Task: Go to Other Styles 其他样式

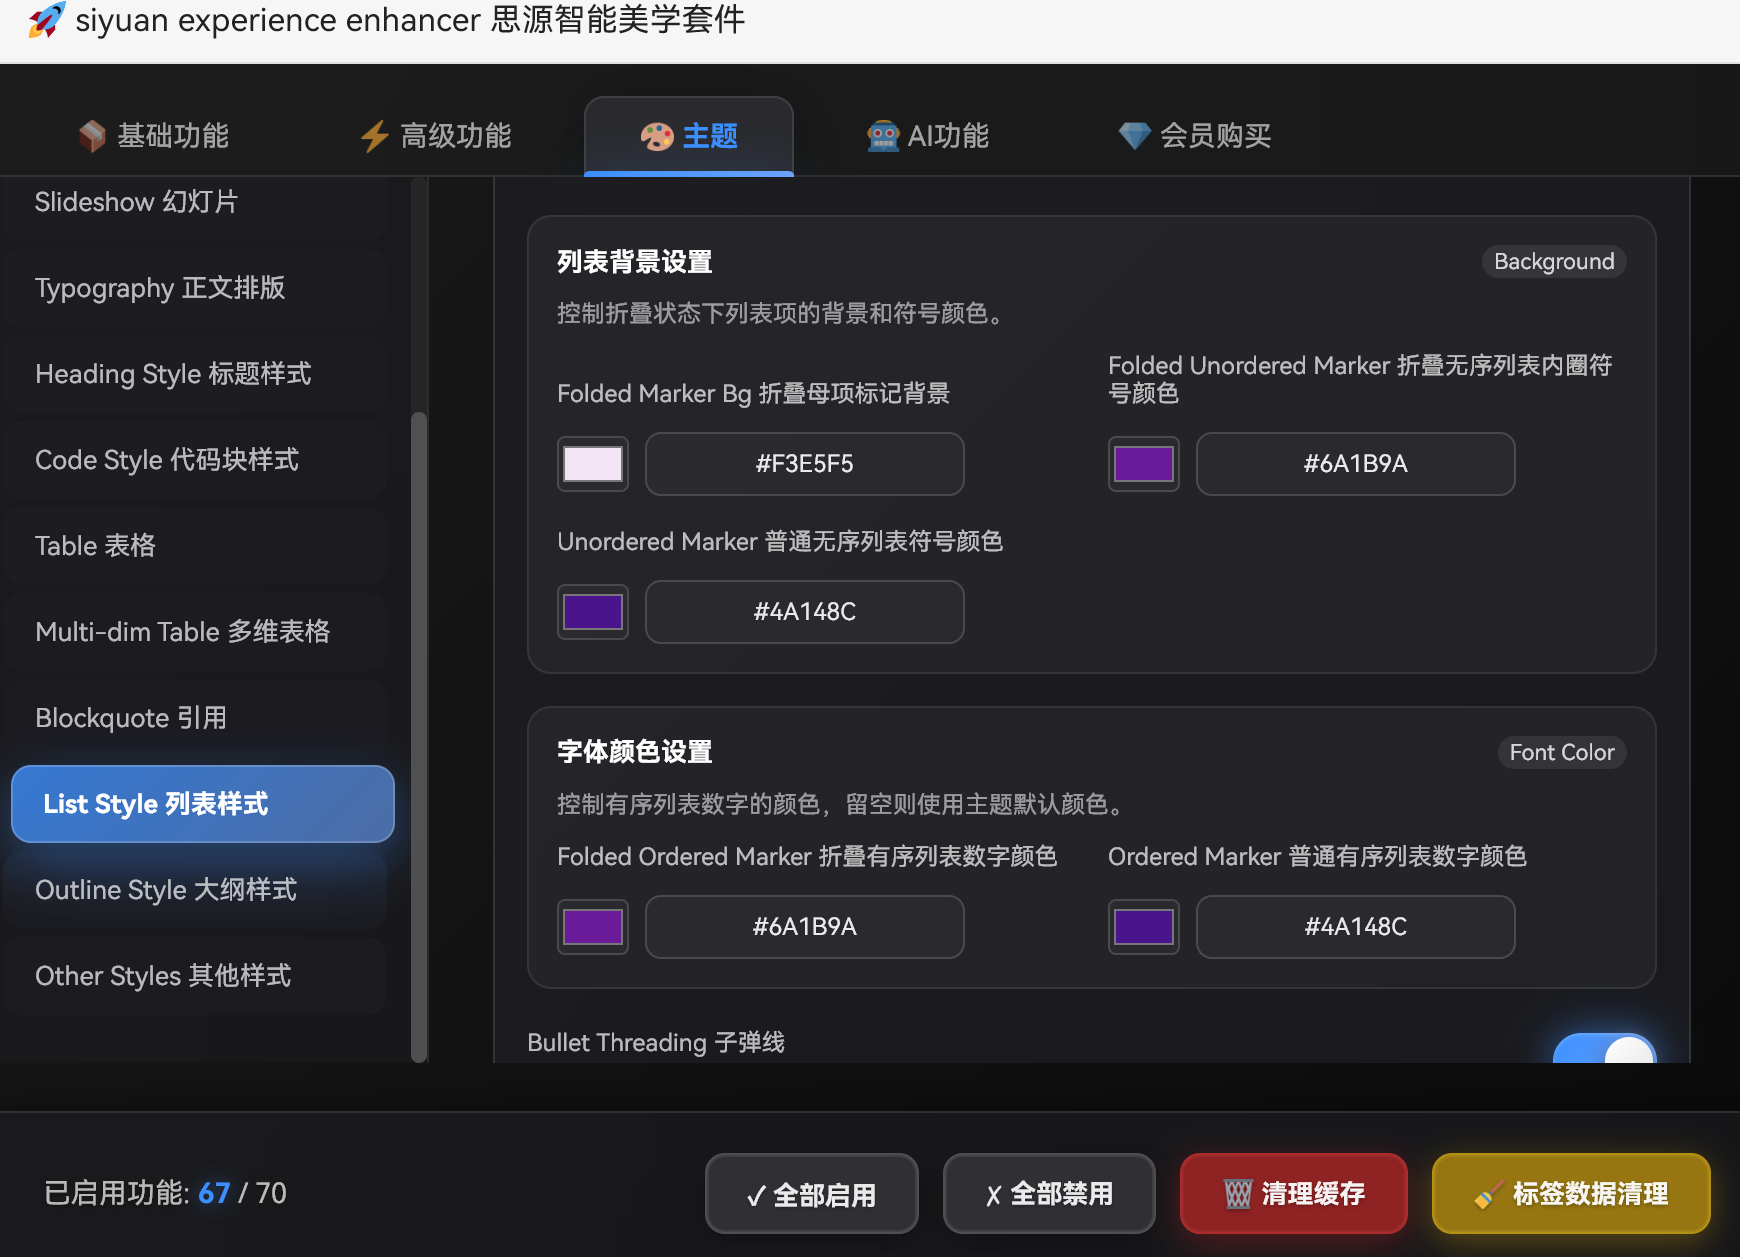Action: [197, 976]
